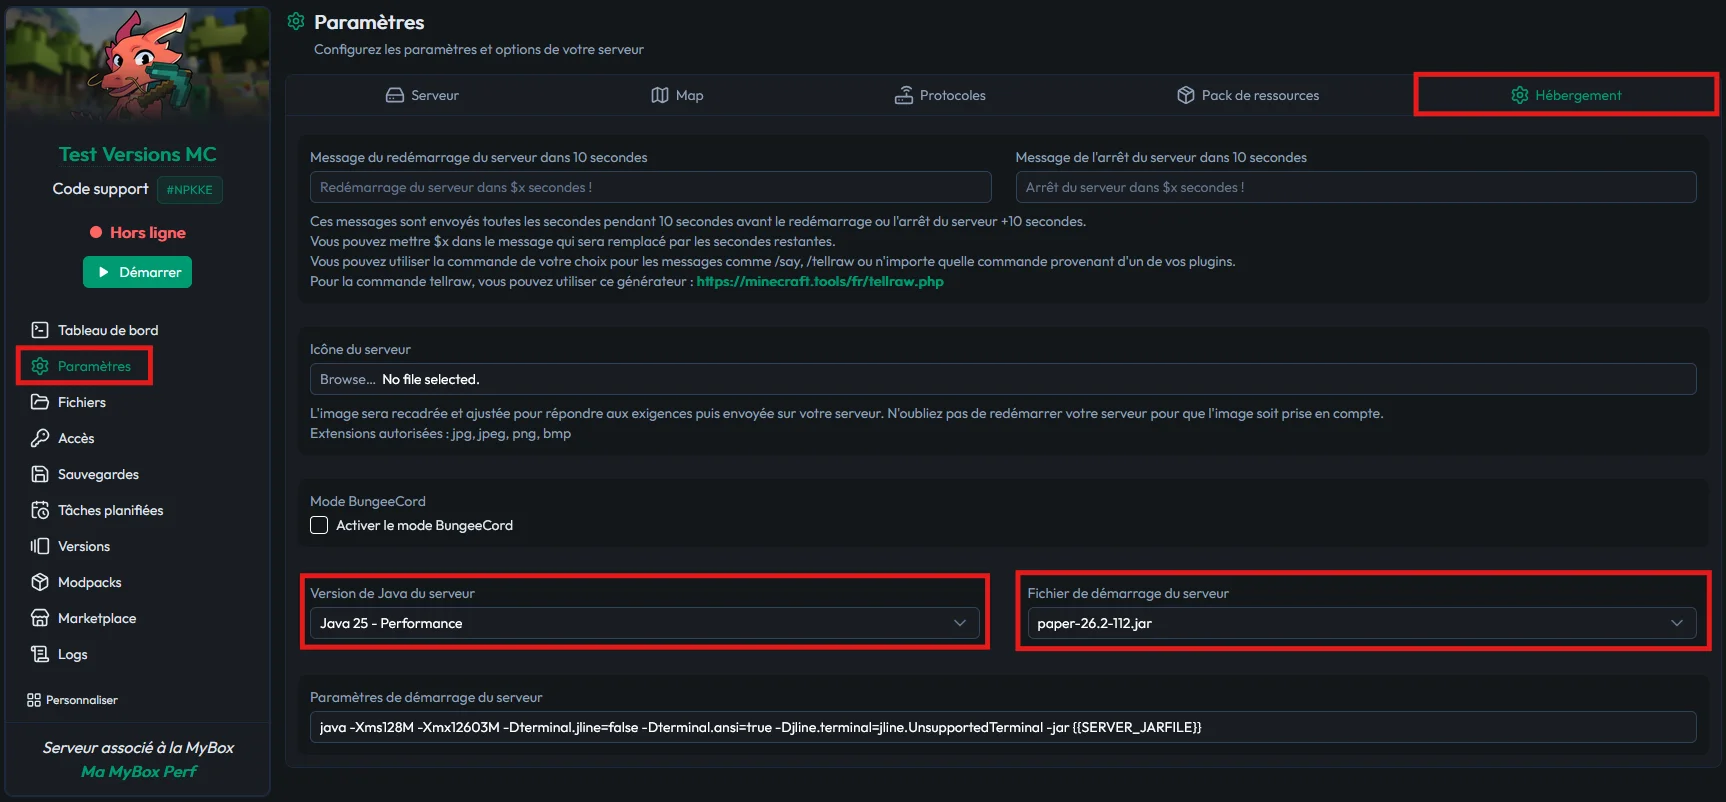Screen dimensions: 1726x802
Task: Open the Tâches planifiées menu entry
Action: tap(97, 510)
